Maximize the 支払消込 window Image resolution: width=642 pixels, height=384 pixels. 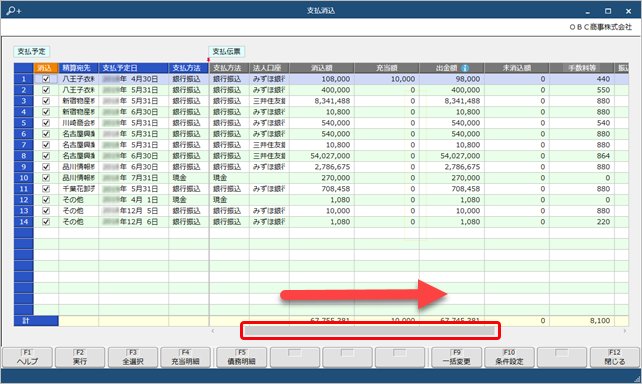pyautogui.click(x=608, y=11)
